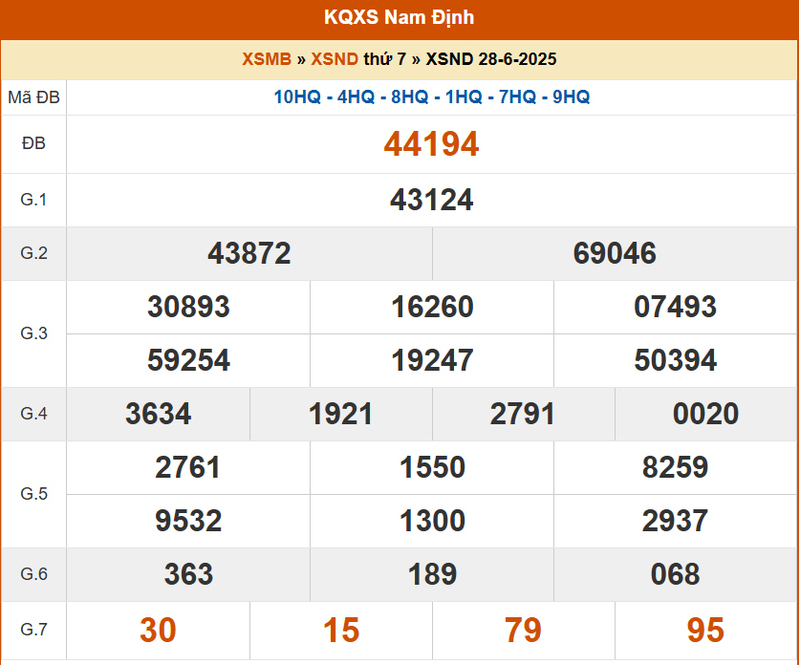Click the G.1 number 43124

point(432,200)
